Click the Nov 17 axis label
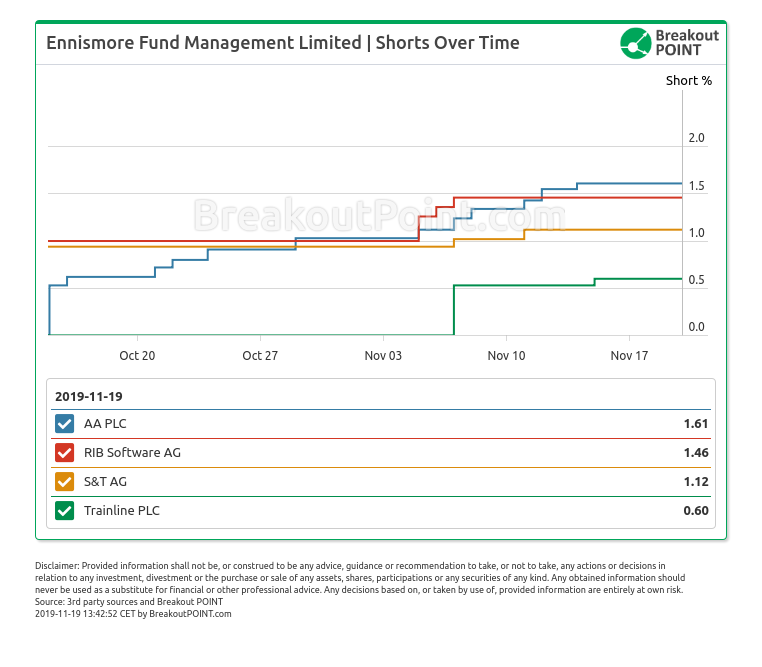 point(629,356)
